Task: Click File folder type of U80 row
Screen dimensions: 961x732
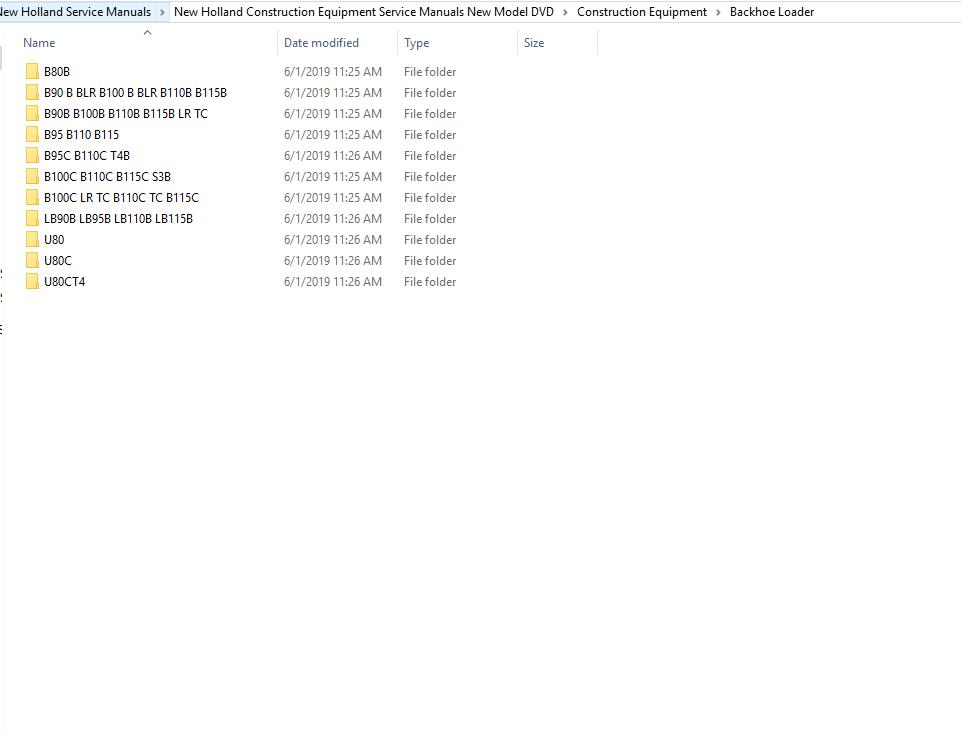Action: (x=430, y=240)
